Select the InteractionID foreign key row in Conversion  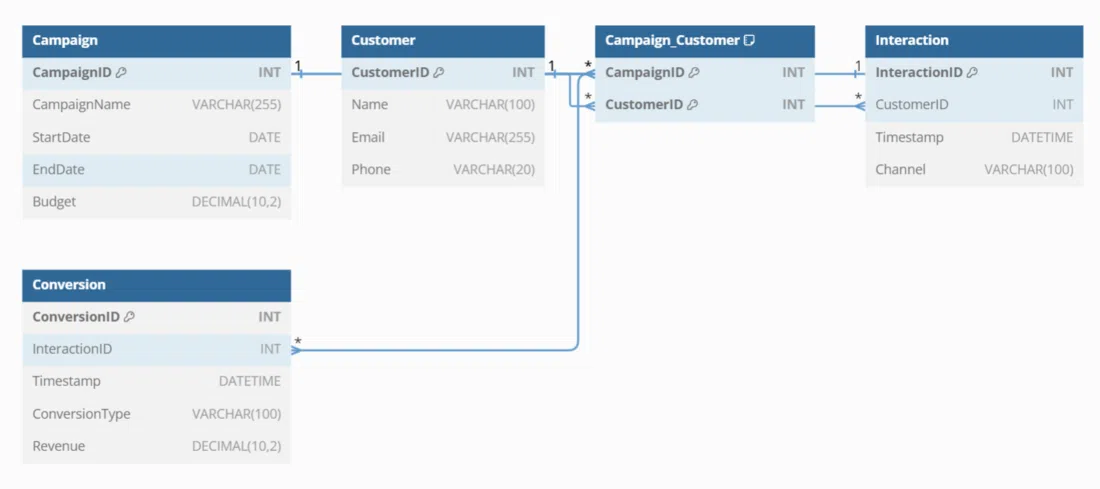(156, 349)
